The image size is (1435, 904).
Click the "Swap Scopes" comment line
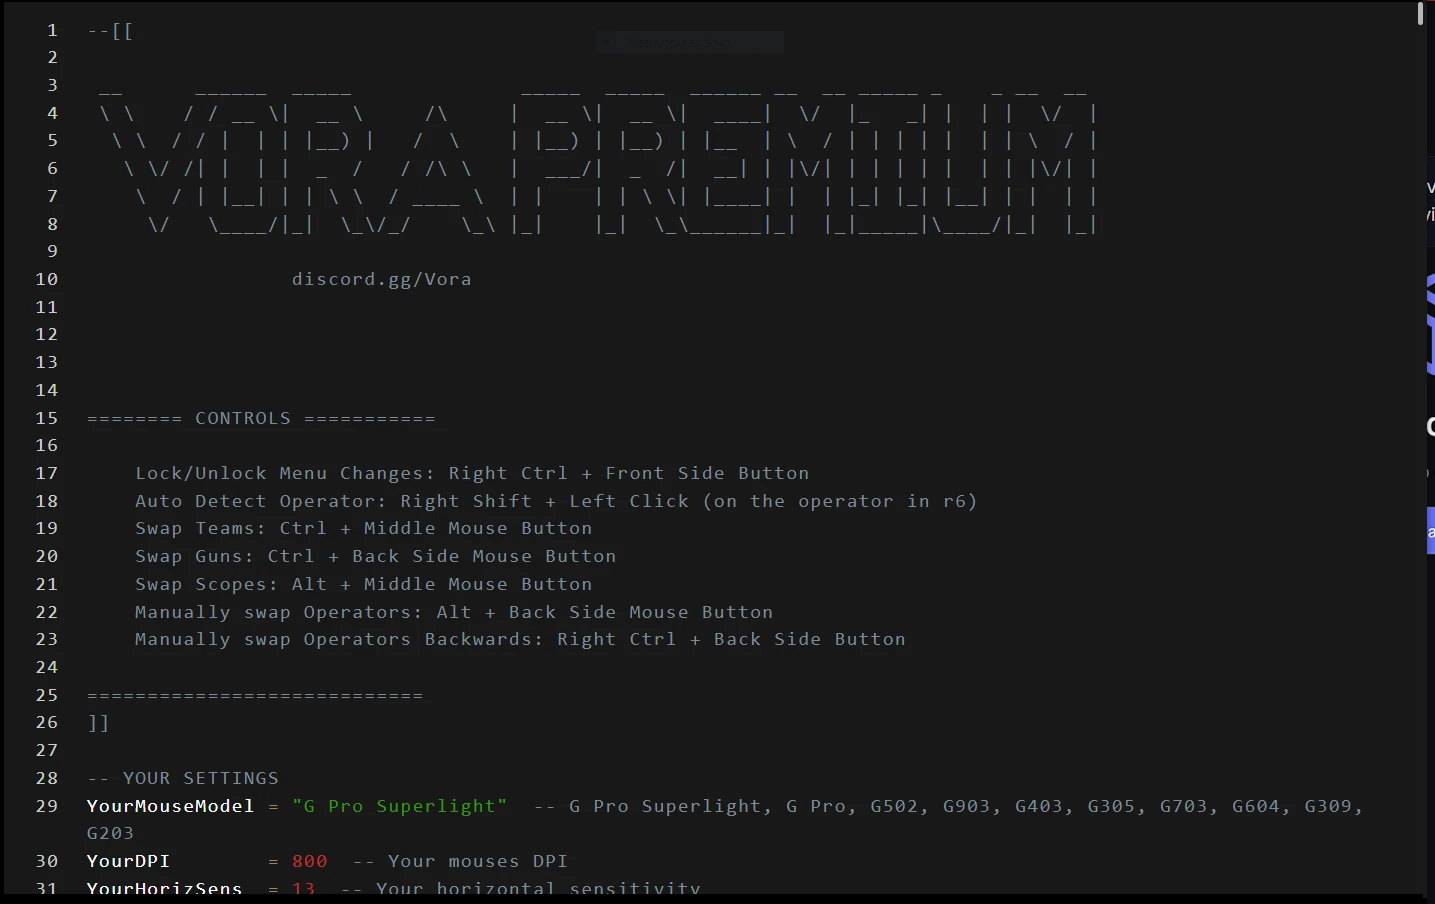[x=364, y=584]
